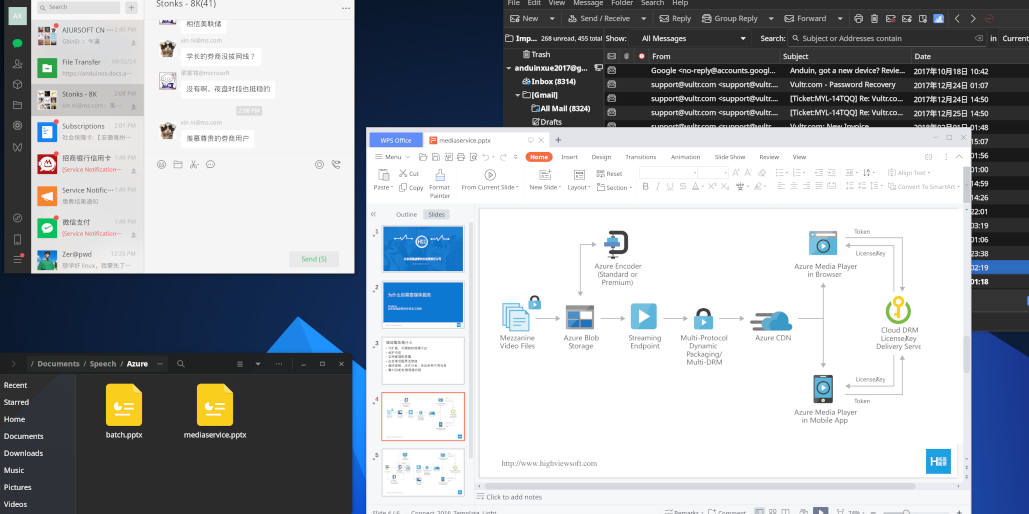
Task: Toggle underline formatting in WPS ribbon
Action: point(671,187)
